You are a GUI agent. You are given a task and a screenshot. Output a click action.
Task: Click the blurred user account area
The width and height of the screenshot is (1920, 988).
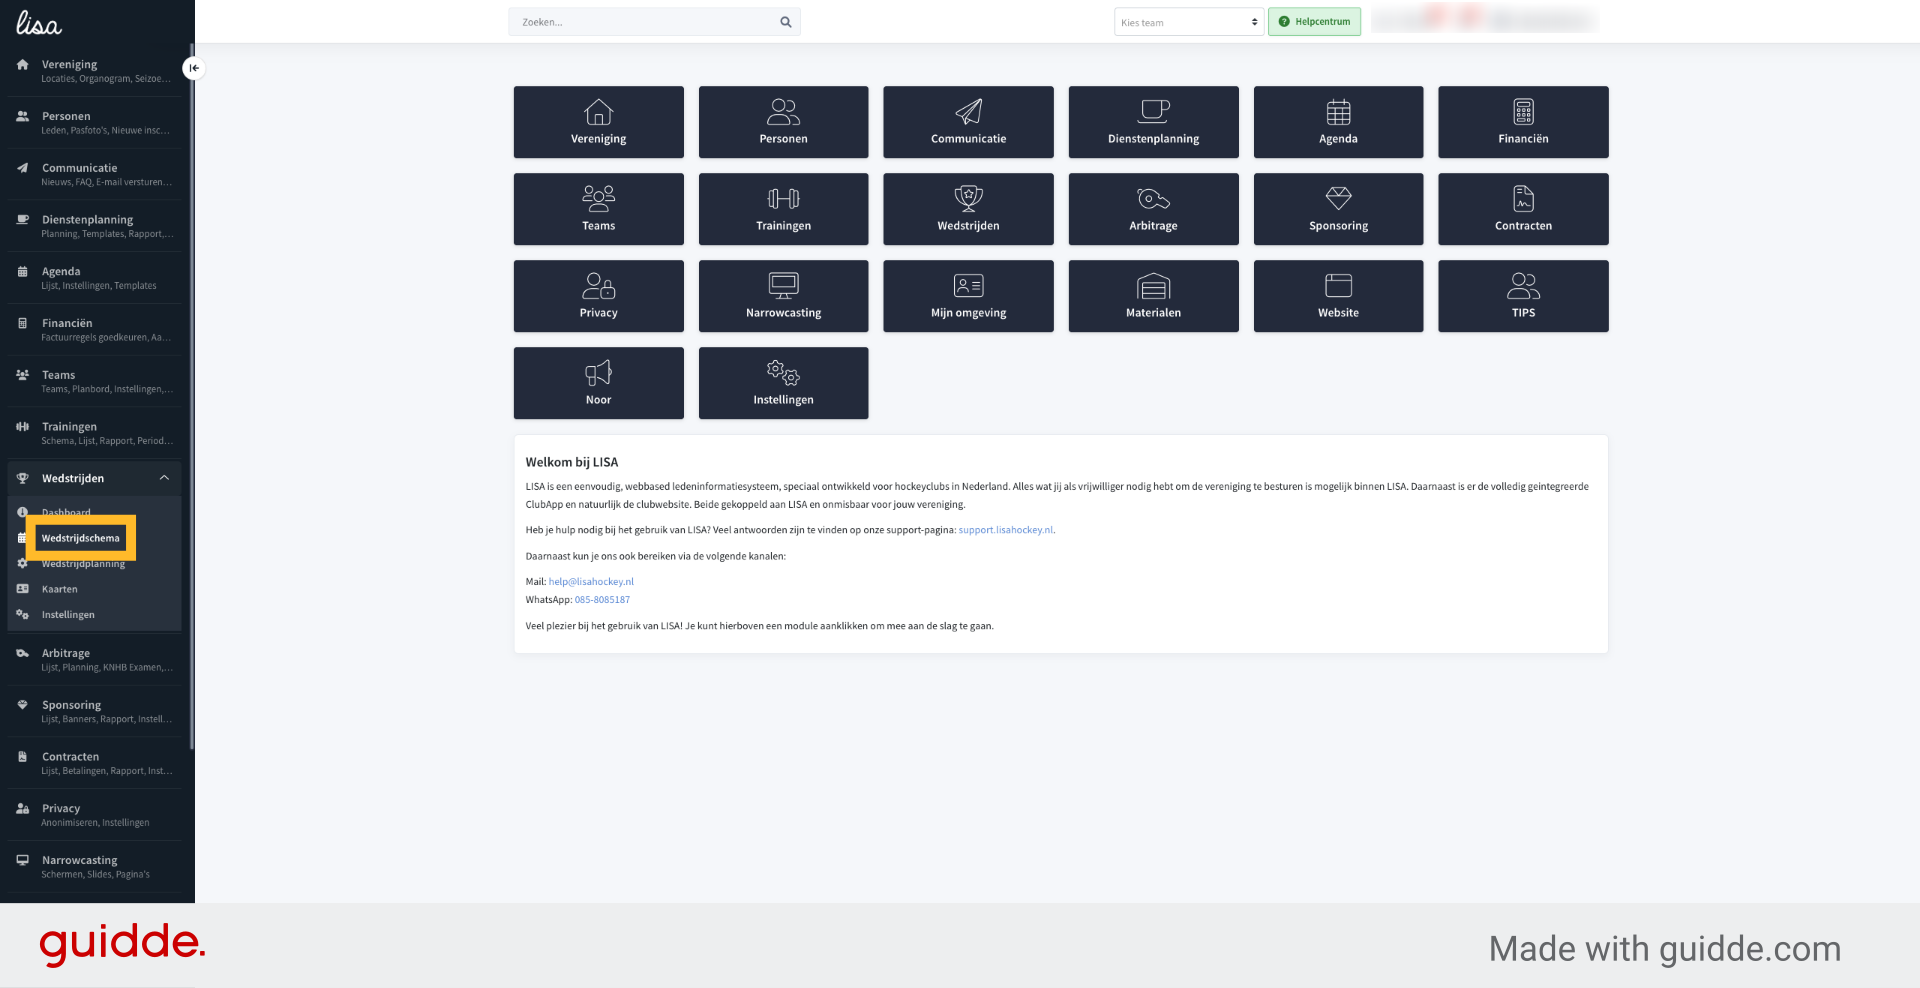[1484, 20]
